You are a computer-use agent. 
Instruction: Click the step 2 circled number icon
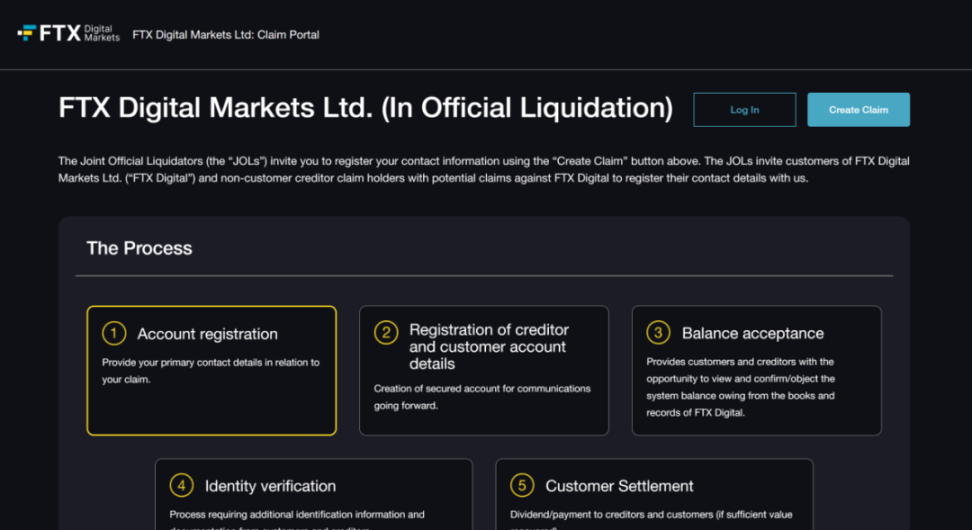coord(386,333)
